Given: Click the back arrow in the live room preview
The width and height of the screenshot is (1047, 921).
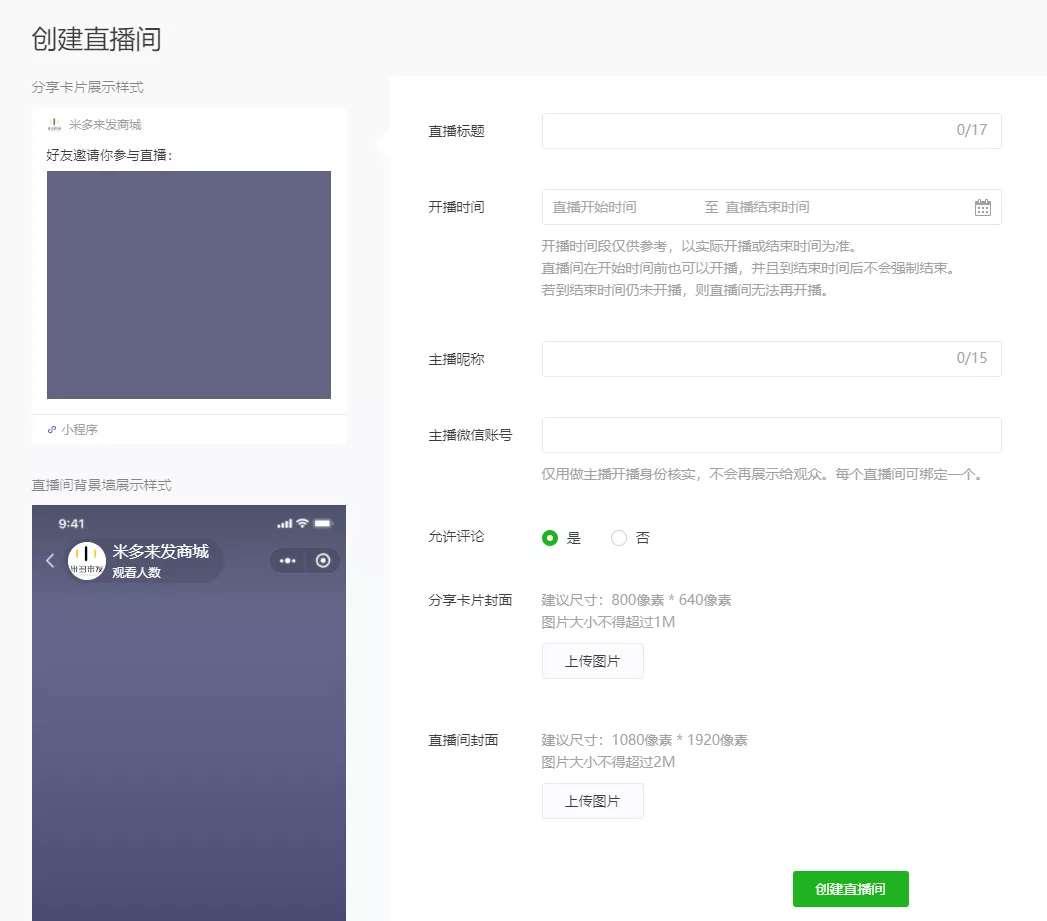Looking at the screenshot, I should click(50, 560).
